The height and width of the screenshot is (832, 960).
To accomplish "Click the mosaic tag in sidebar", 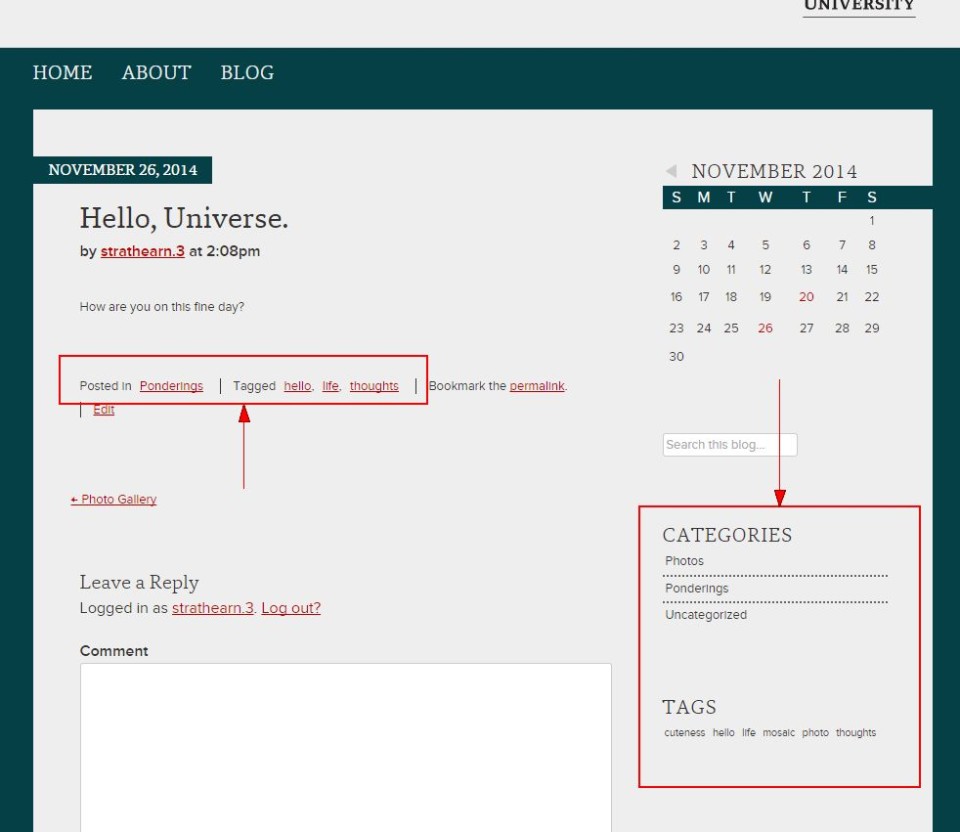I will click(x=778, y=732).
